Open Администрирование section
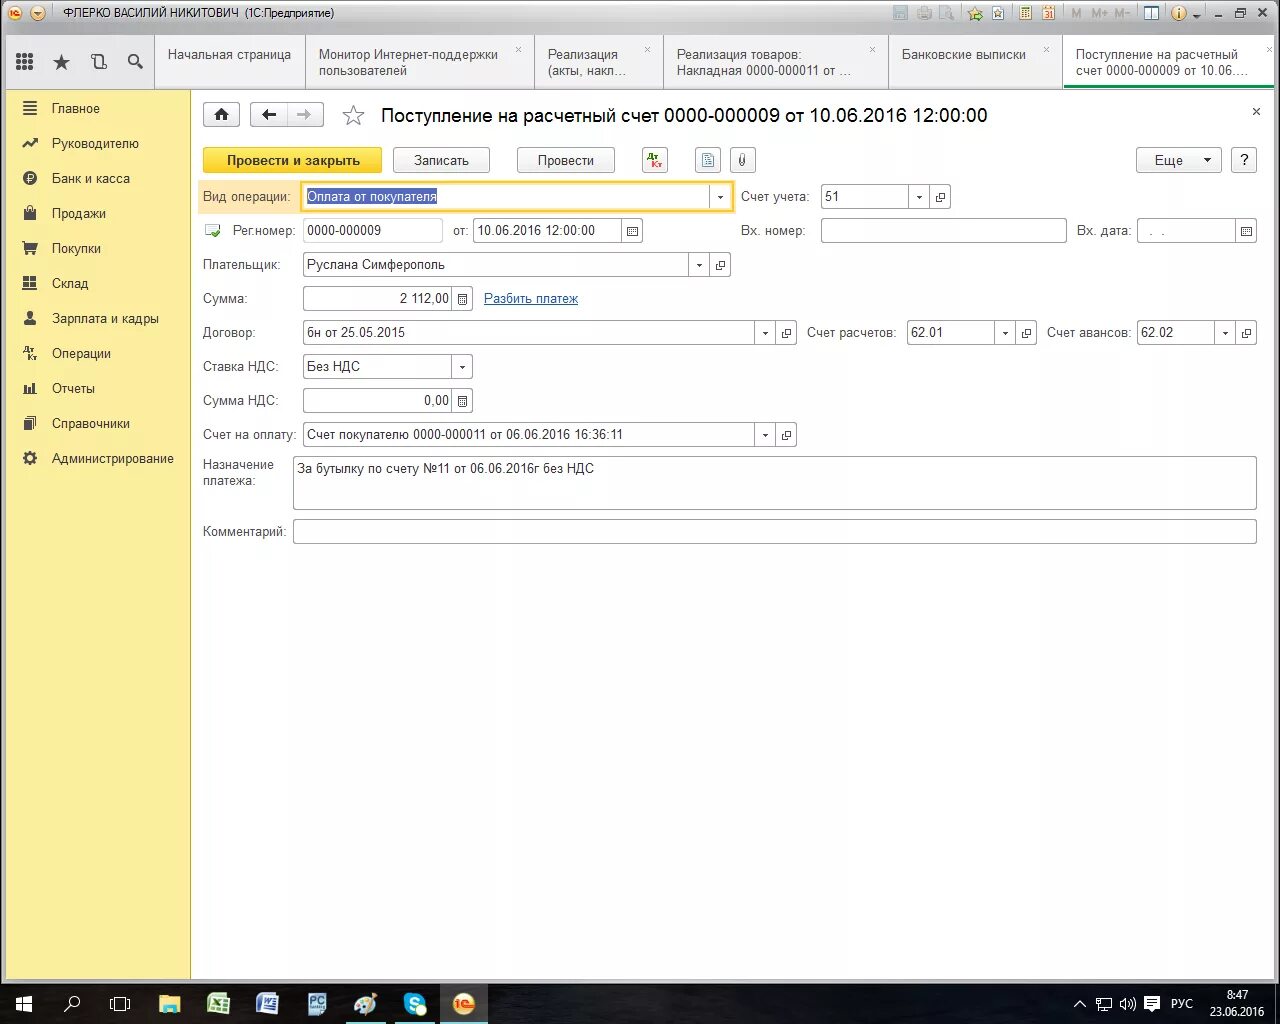1280x1024 pixels. click(113, 458)
